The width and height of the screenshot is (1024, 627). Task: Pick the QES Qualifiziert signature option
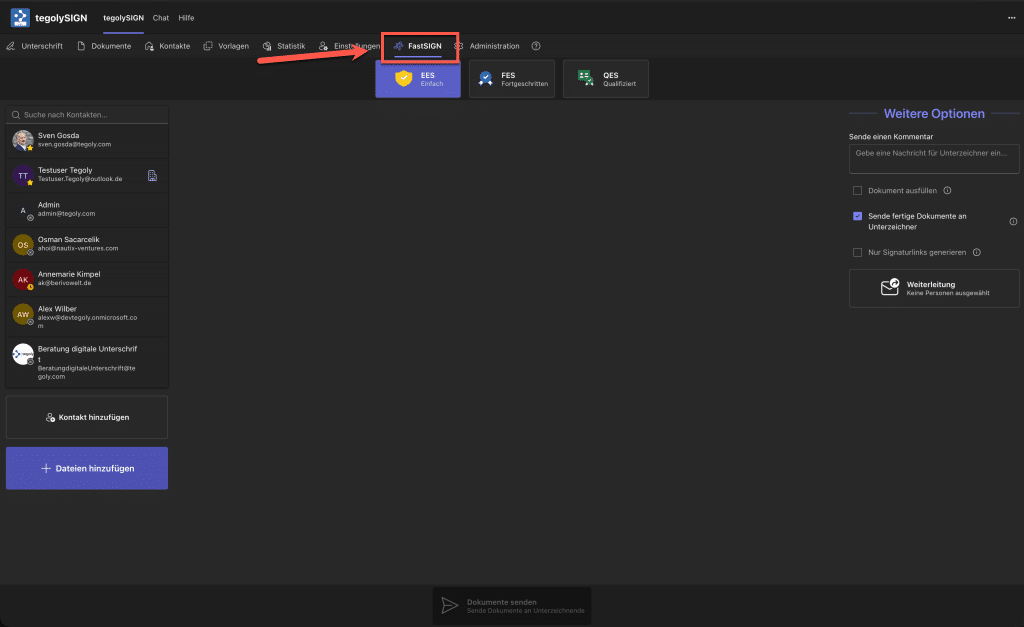605,79
